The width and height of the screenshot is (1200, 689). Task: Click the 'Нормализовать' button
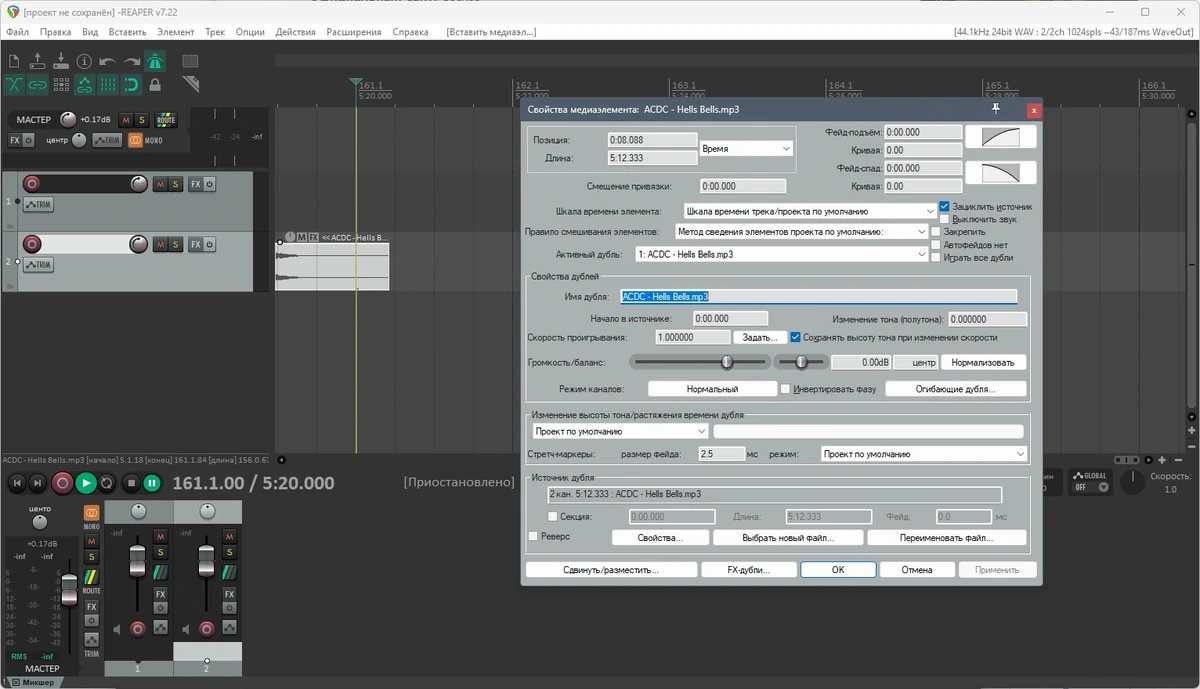[x=983, y=362]
